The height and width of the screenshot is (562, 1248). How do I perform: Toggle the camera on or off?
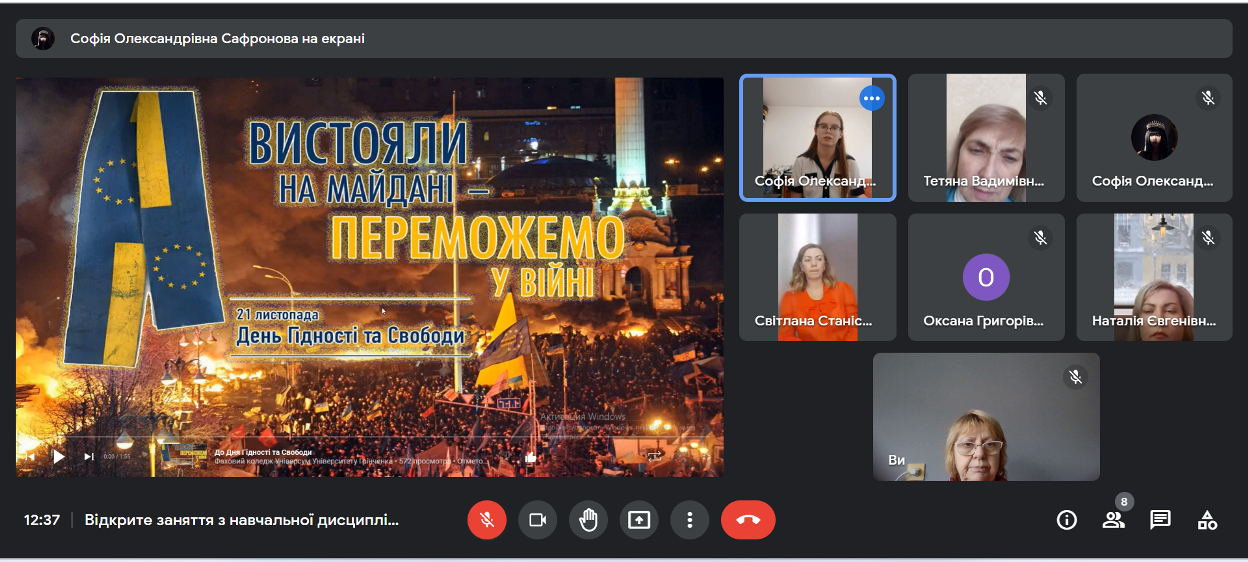pyautogui.click(x=537, y=520)
